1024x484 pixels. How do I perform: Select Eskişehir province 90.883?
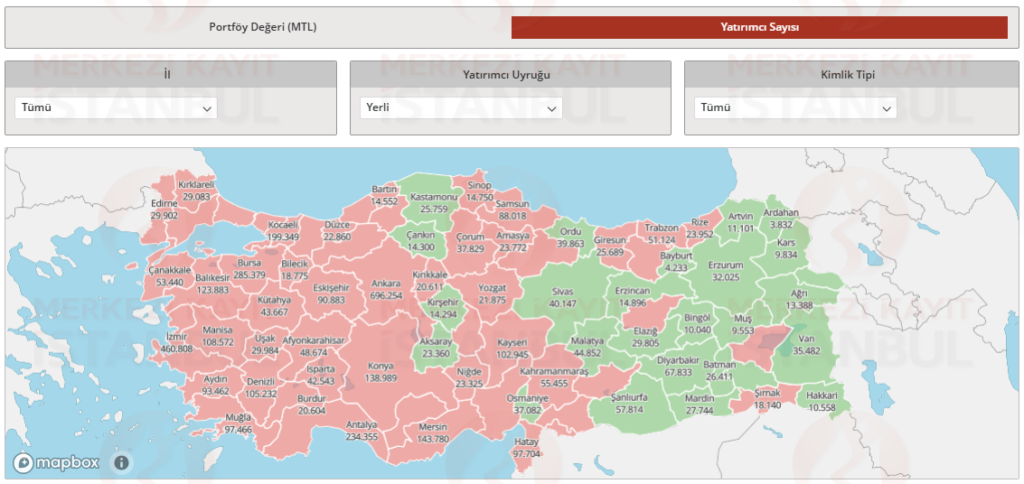(332, 293)
